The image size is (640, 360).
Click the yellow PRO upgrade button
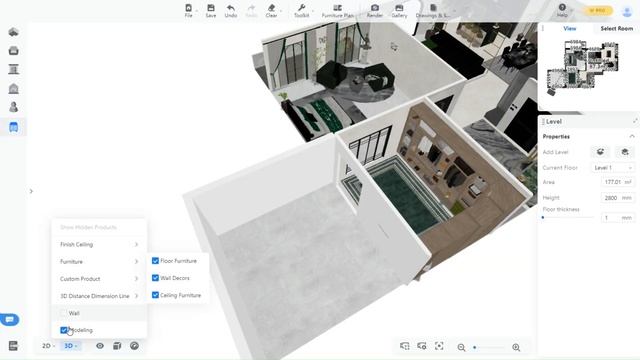[x=598, y=11]
